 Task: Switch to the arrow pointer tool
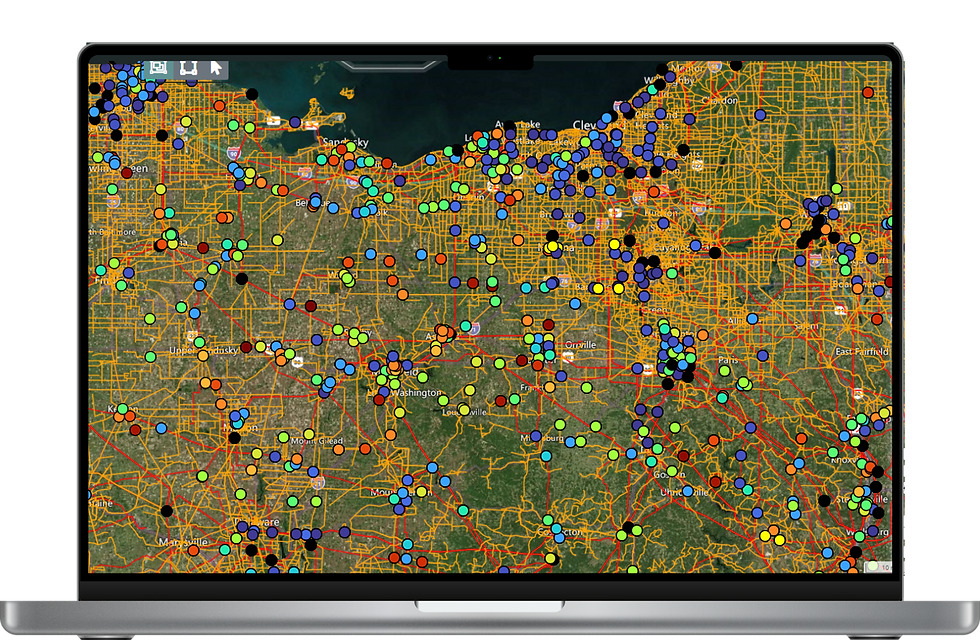(216, 67)
